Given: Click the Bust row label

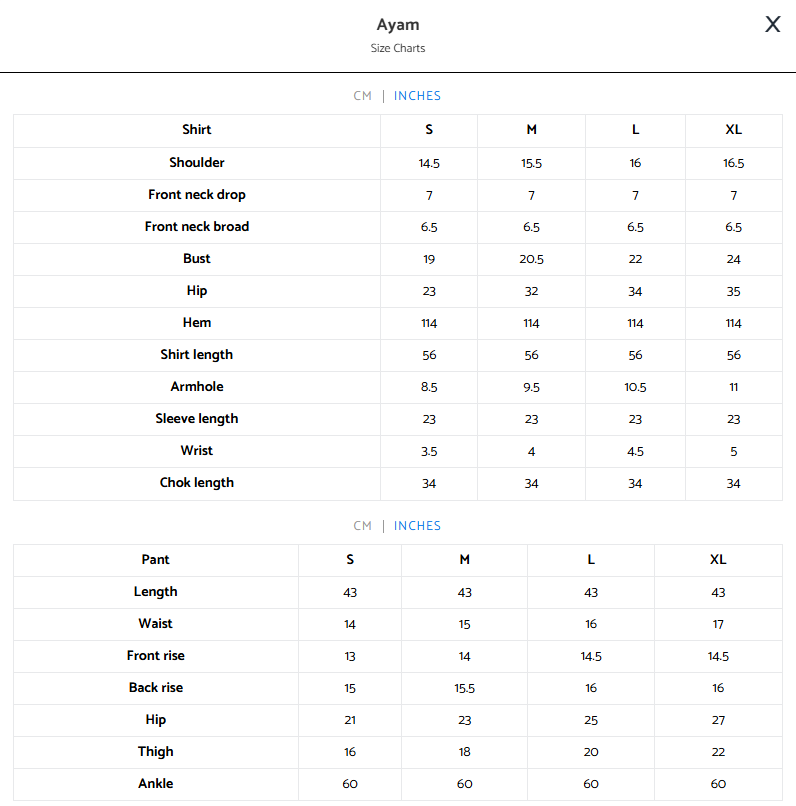Looking at the screenshot, I should point(197,259).
